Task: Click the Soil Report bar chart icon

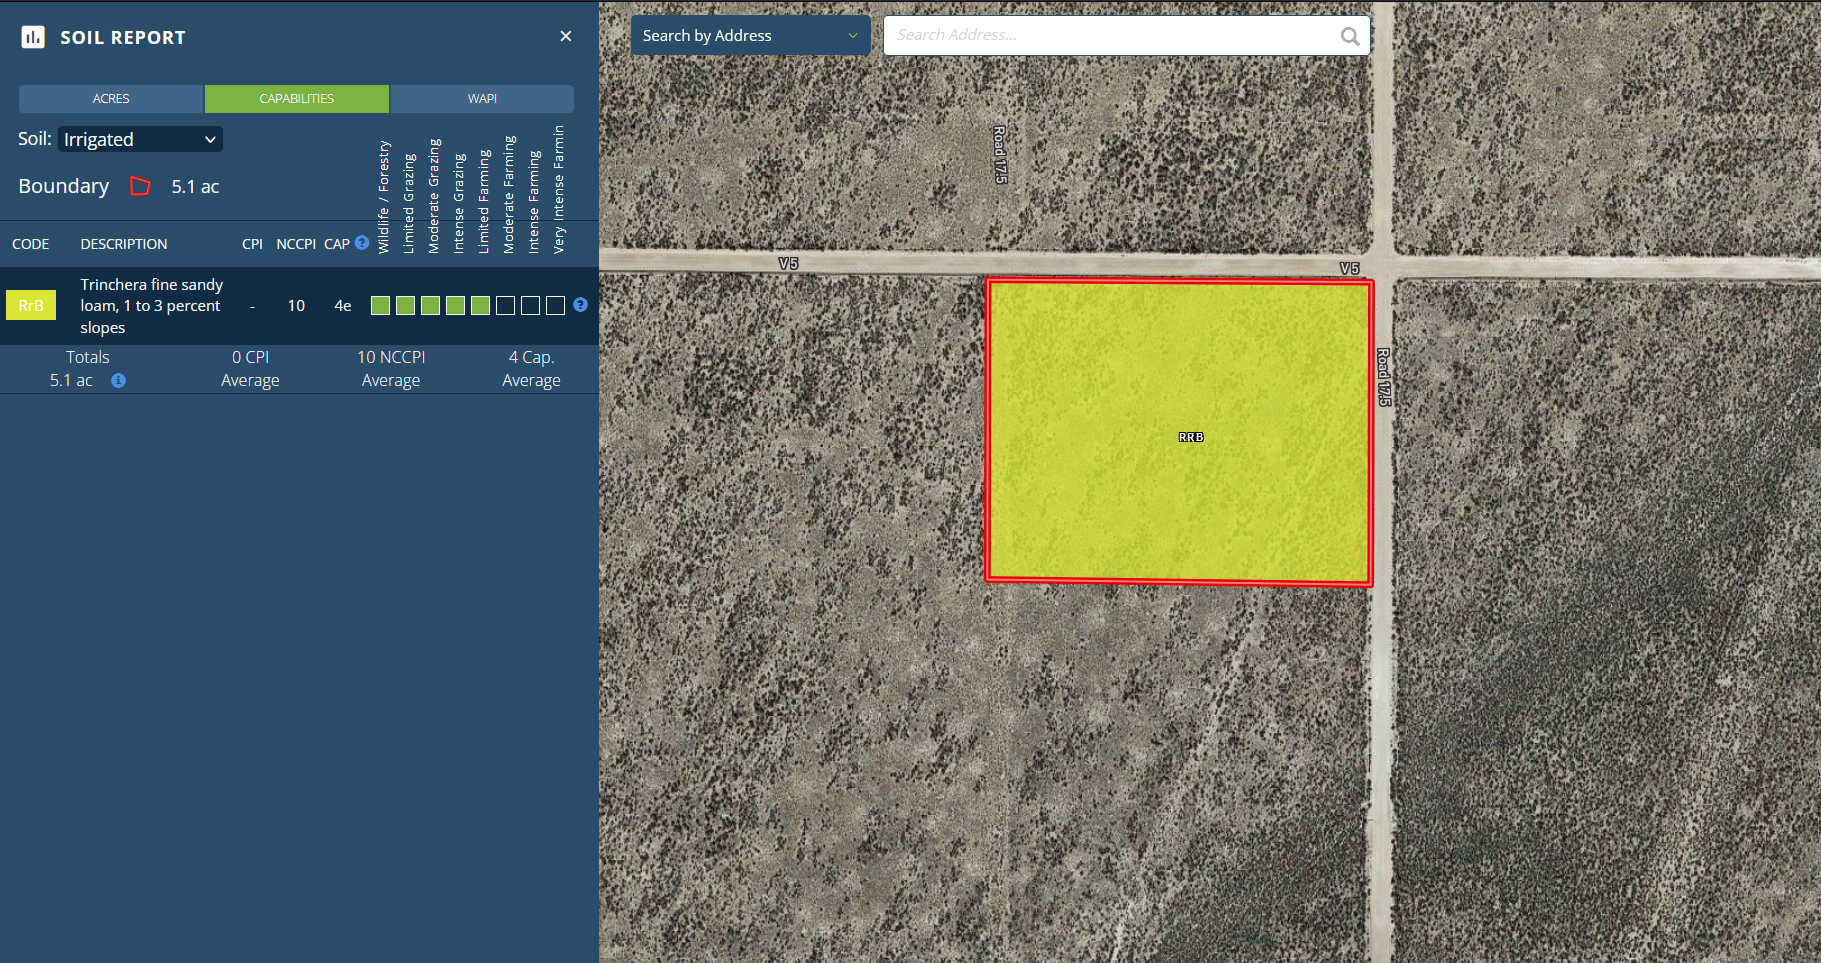Action: click(x=33, y=37)
